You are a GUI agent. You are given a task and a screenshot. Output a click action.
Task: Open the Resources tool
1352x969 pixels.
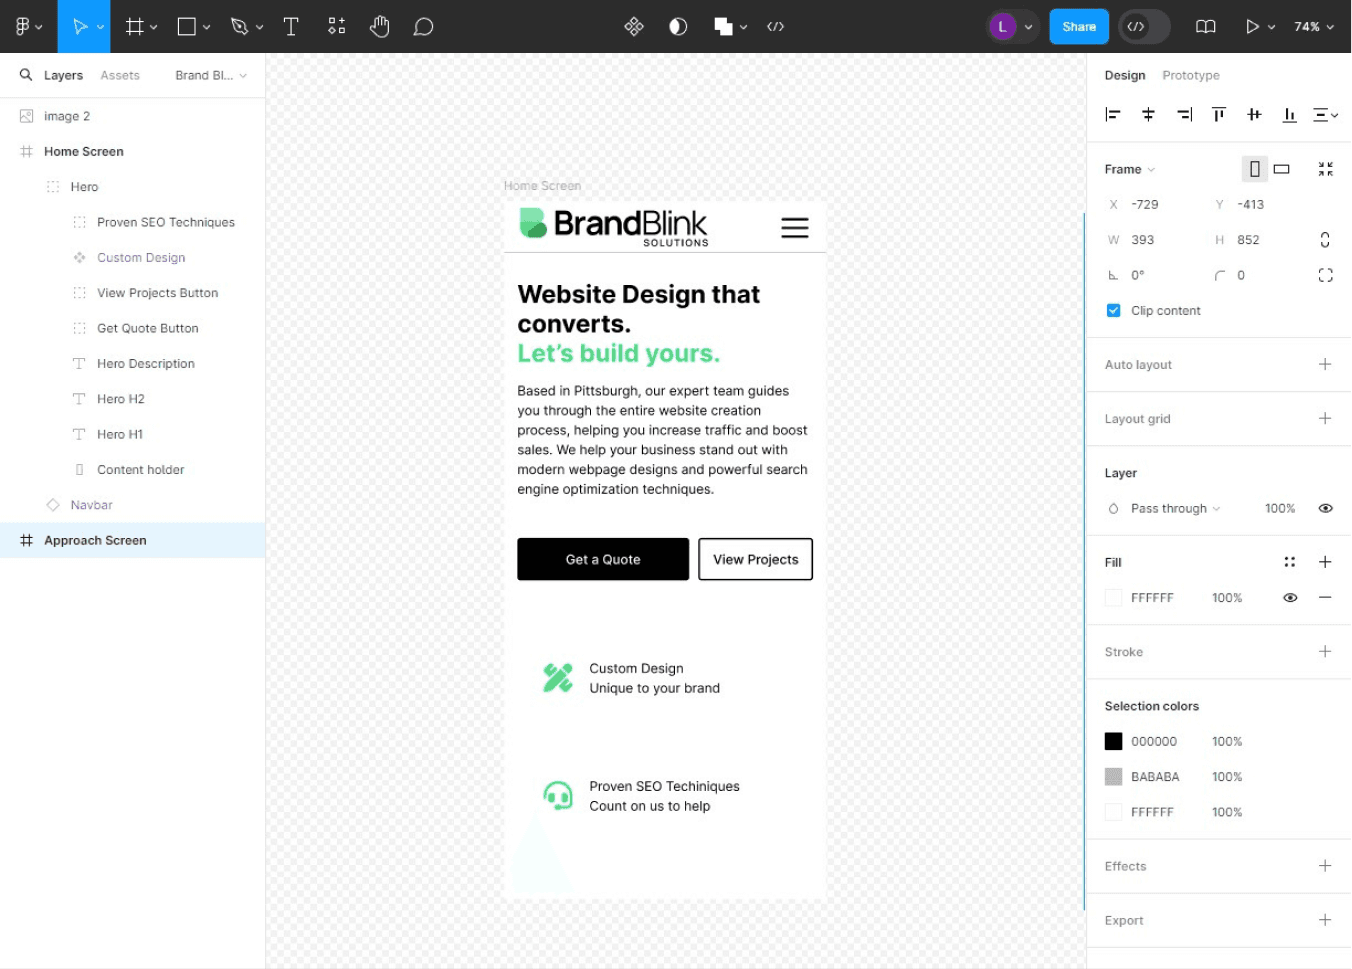[337, 27]
